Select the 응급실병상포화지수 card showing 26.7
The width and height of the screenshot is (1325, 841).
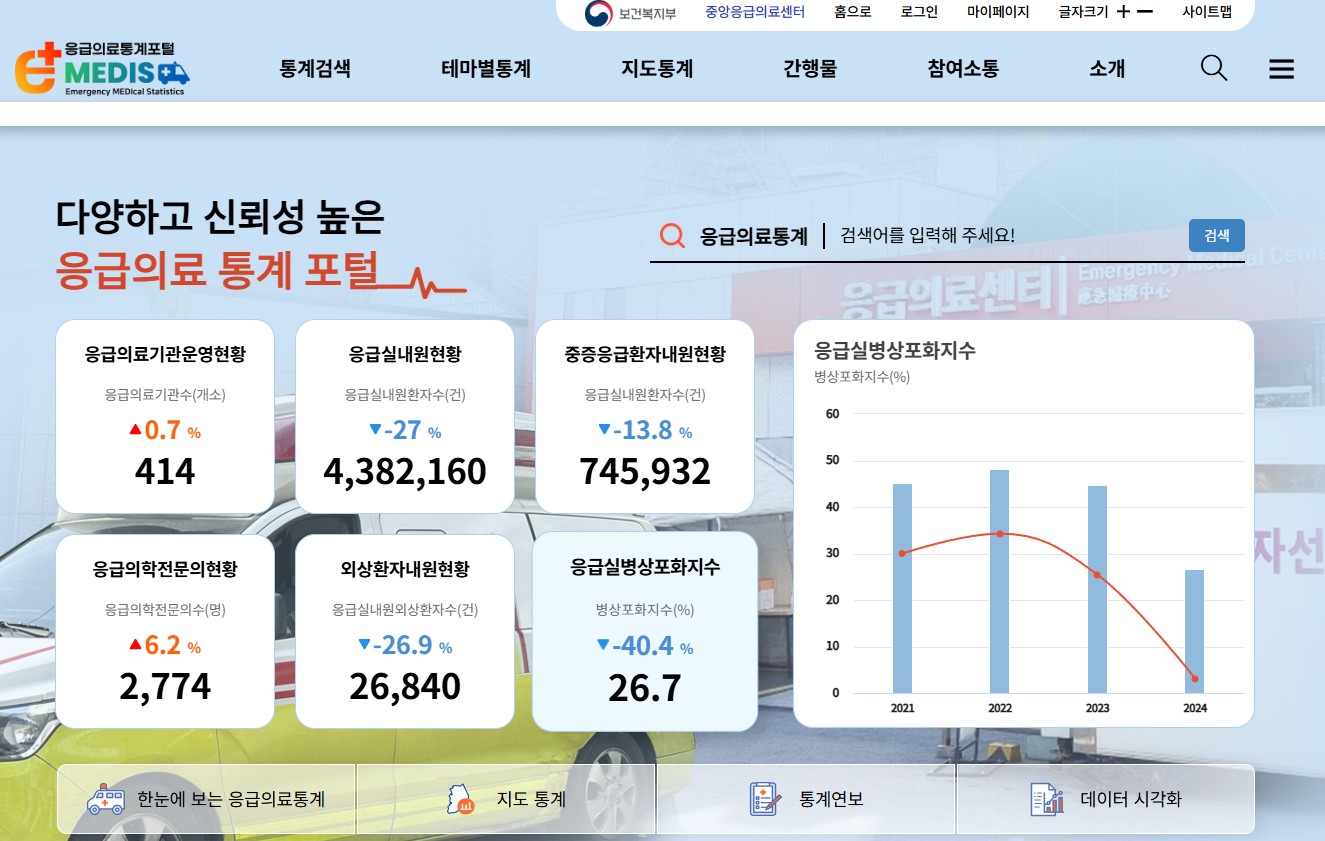tap(645, 631)
